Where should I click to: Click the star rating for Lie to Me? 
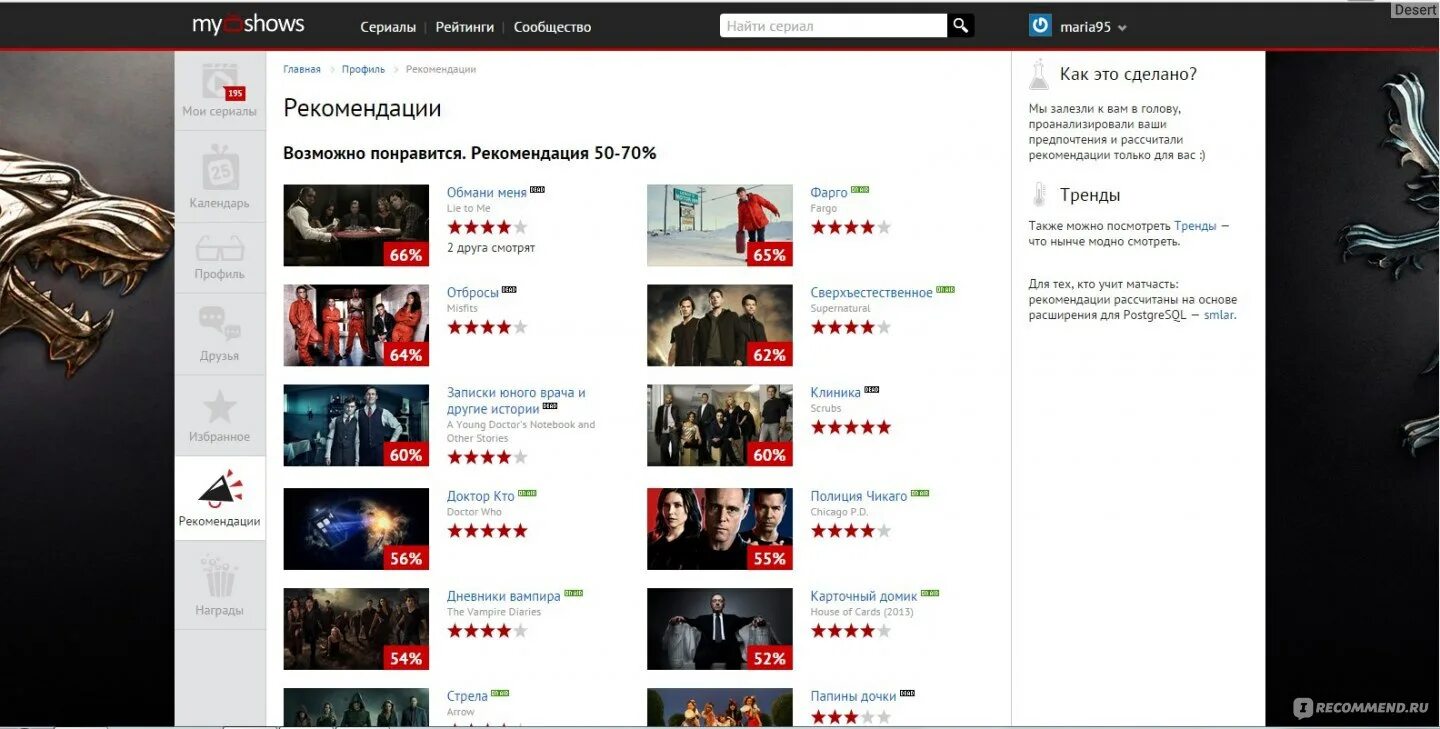click(x=487, y=227)
